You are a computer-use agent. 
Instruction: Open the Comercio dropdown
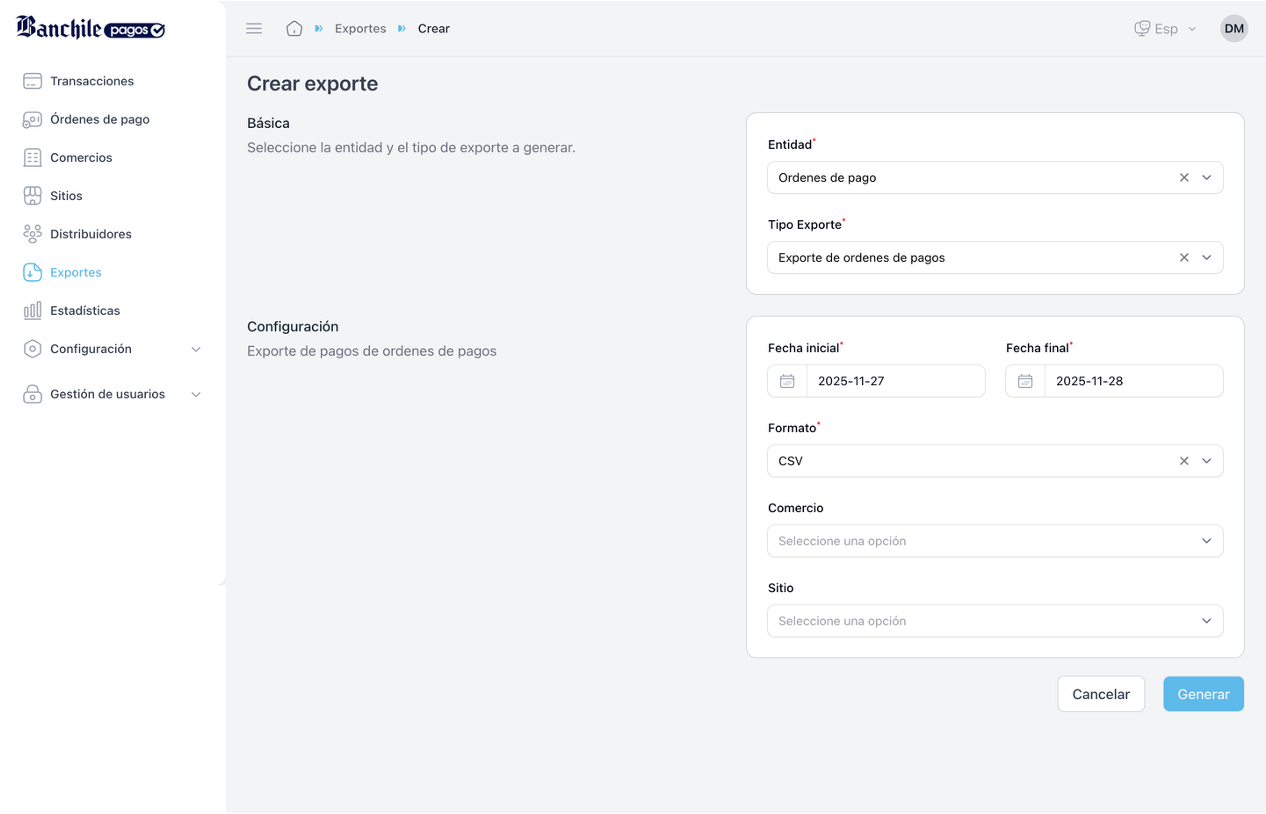pyautogui.click(x=995, y=541)
